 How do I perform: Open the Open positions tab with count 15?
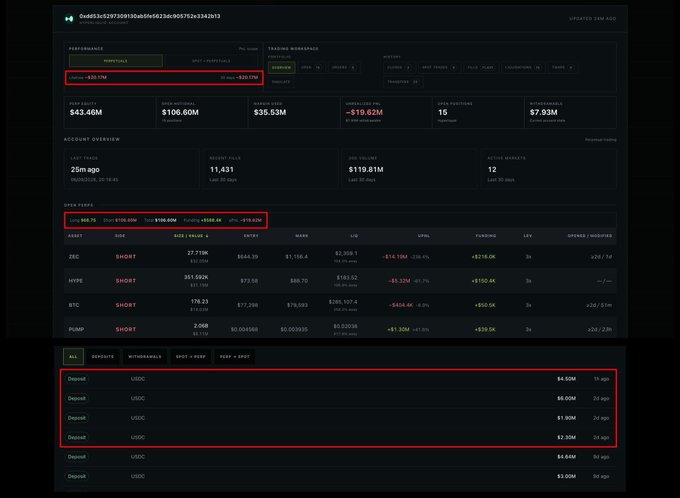(x=311, y=68)
